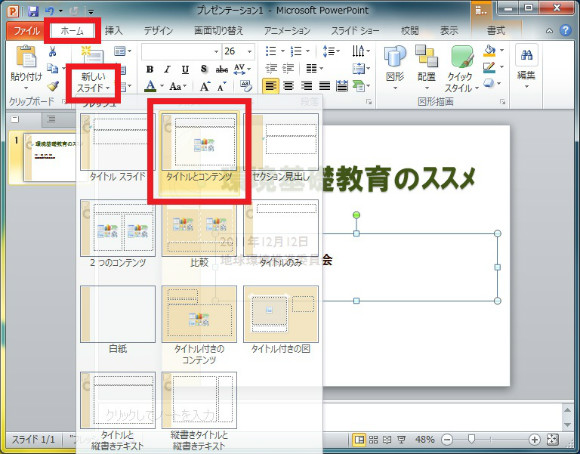Expand bullets list dropdown

(282, 51)
